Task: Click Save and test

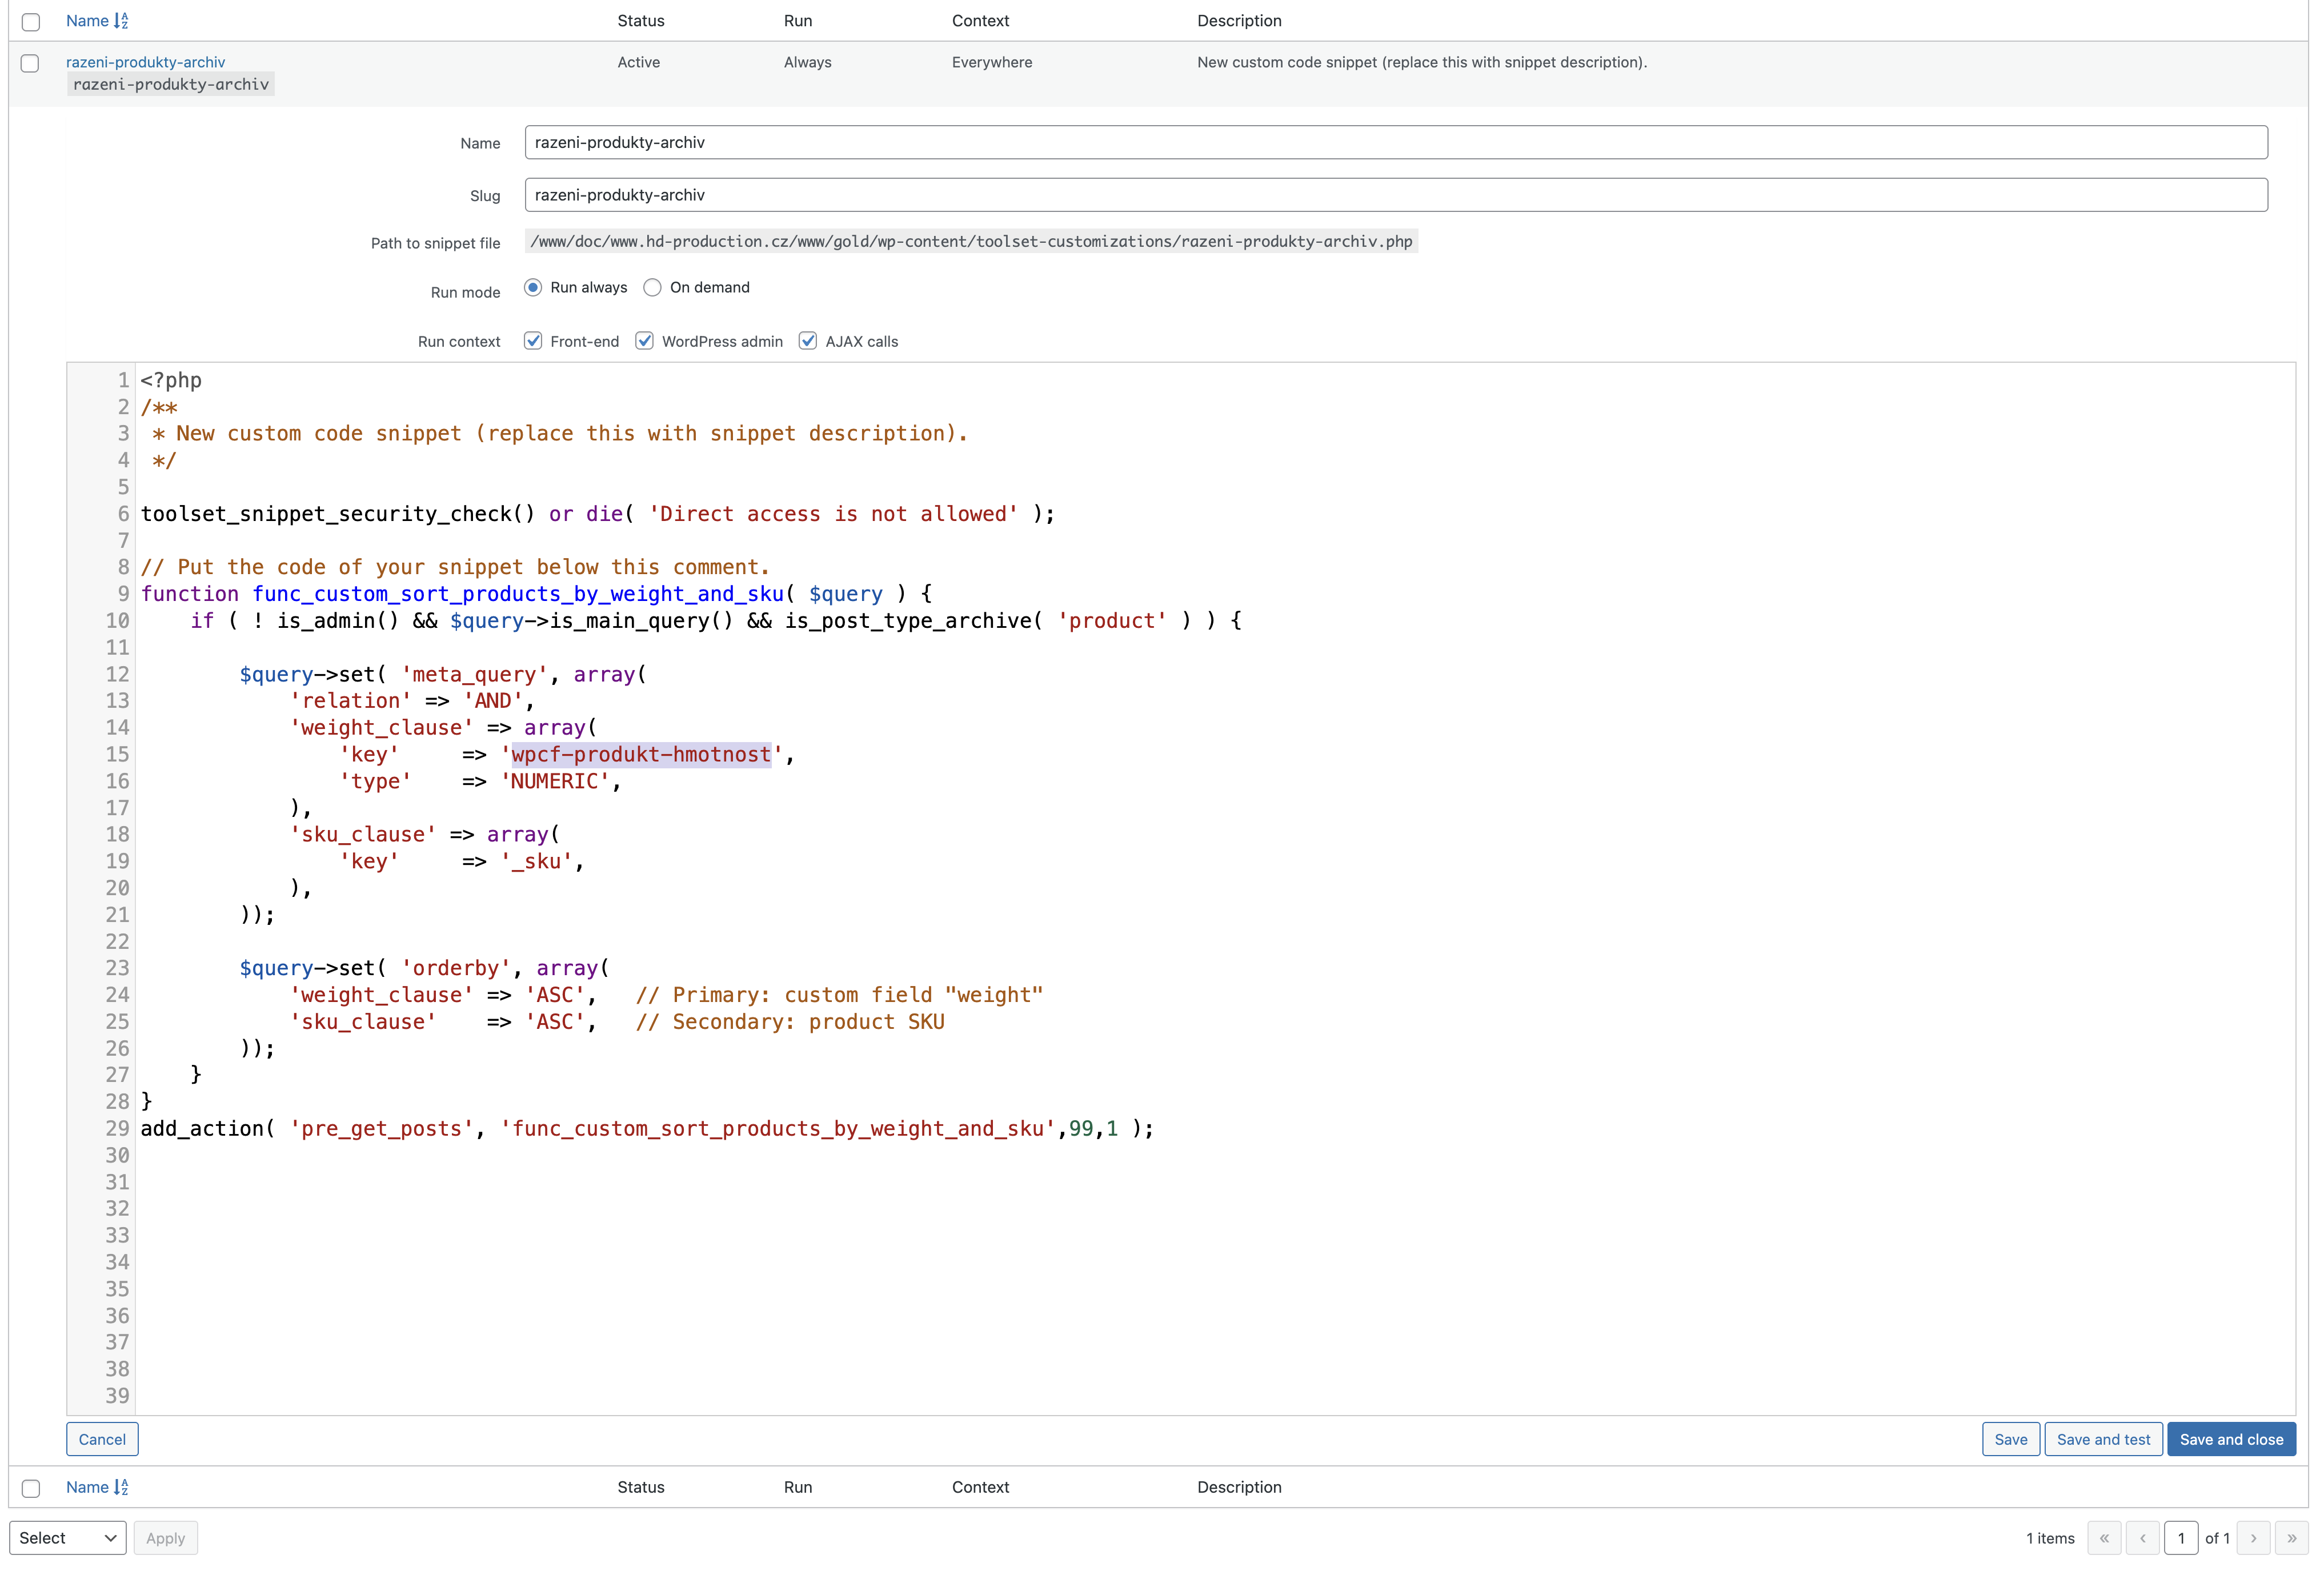Action: 2103,1439
